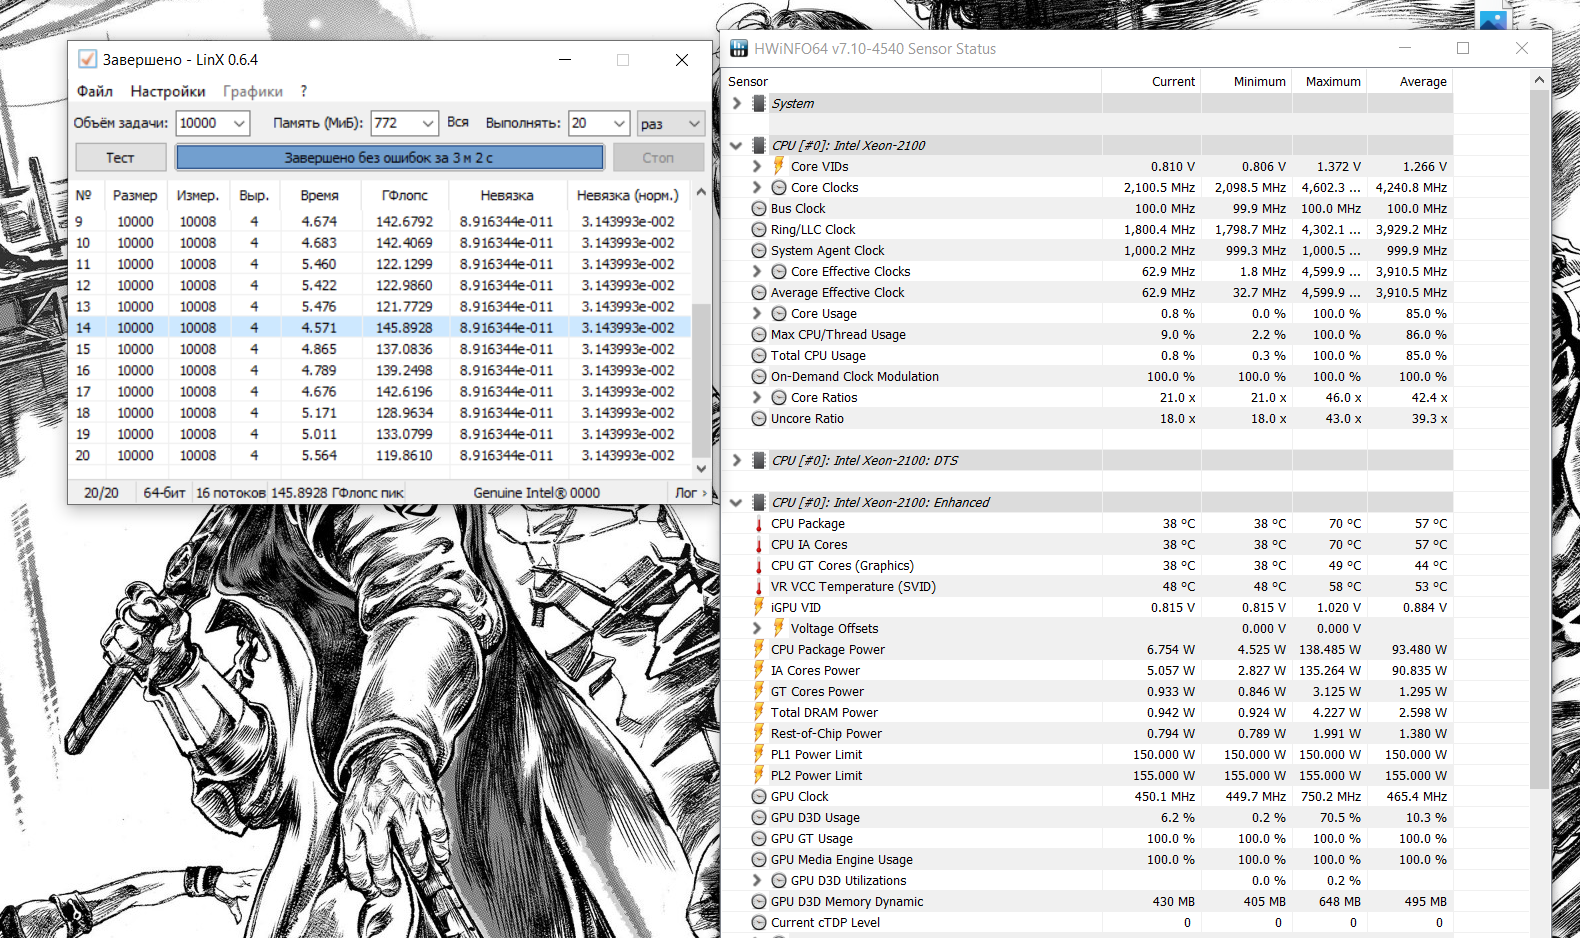Expand the Core Clocks row
Viewport: 1580px width, 938px height.
tap(757, 187)
